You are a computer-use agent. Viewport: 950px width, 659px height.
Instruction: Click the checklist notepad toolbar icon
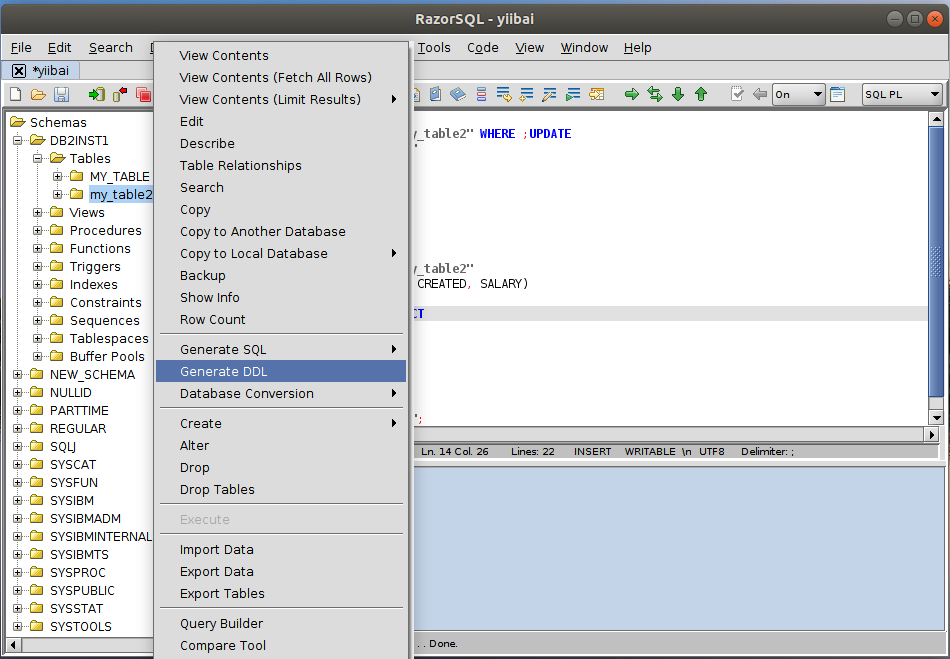point(737,94)
